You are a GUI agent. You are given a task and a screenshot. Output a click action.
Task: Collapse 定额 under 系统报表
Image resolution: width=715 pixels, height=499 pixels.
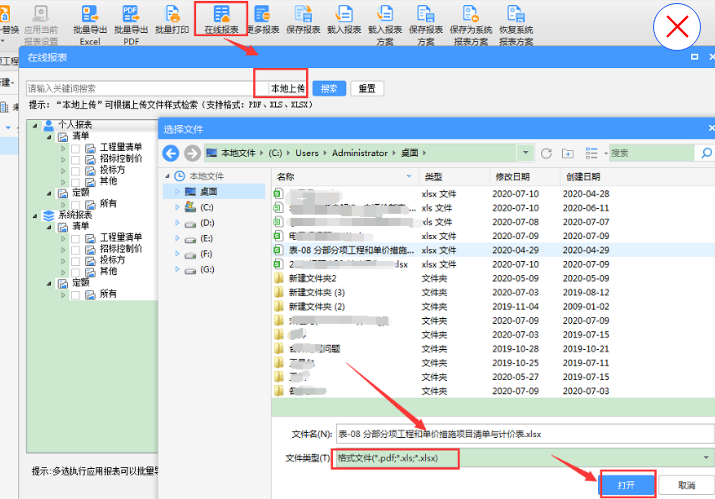pyautogui.click(x=49, y=284)
